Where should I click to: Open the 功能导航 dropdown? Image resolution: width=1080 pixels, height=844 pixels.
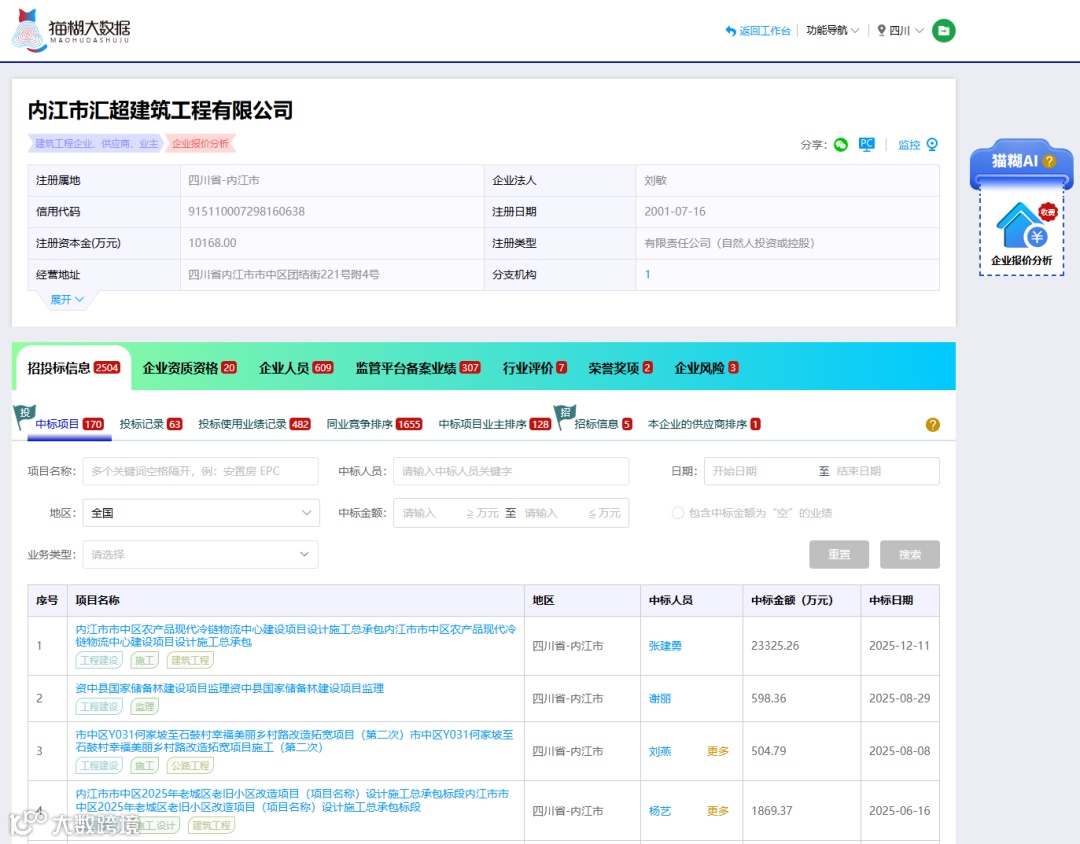pyautogui.click(x=832, y=30)
